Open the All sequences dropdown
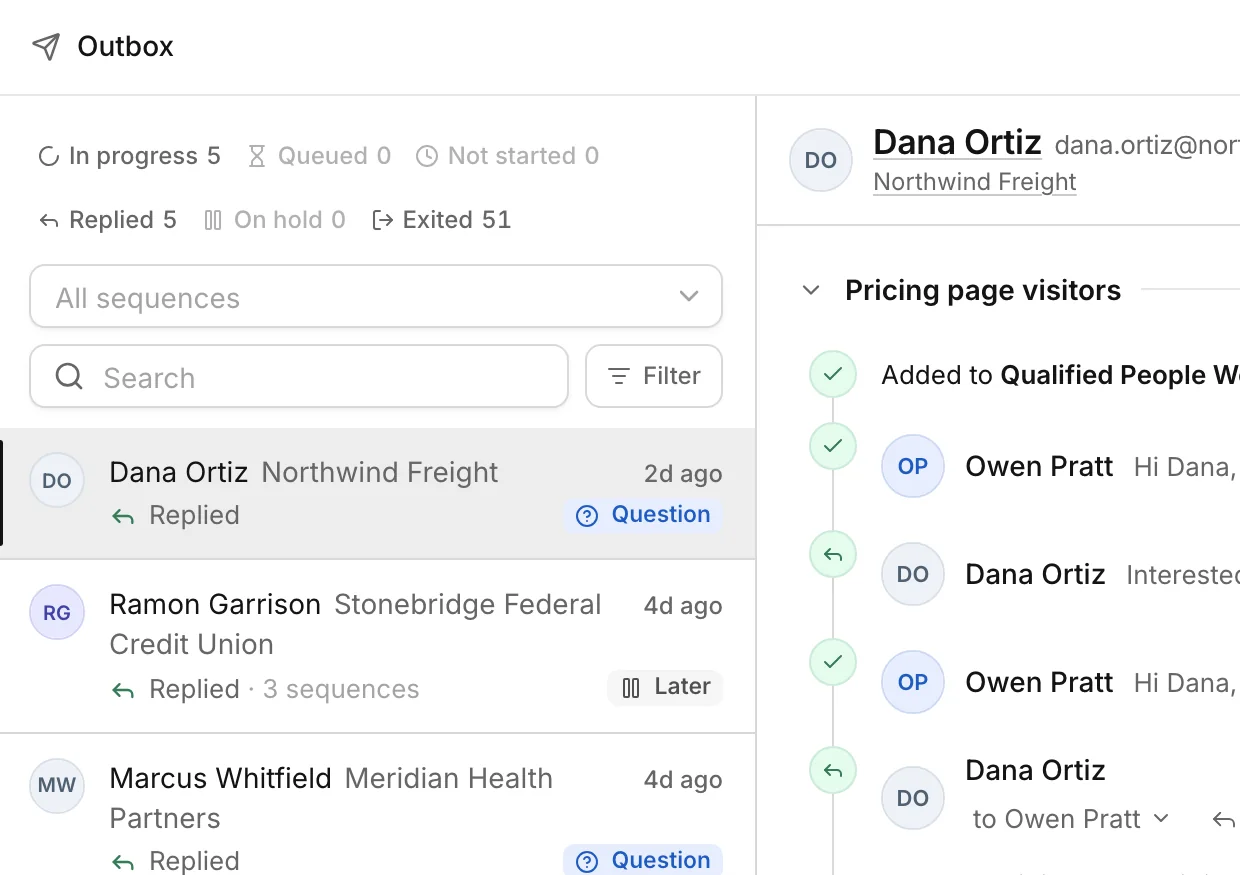1240x875 pixels. click(376, 296)
